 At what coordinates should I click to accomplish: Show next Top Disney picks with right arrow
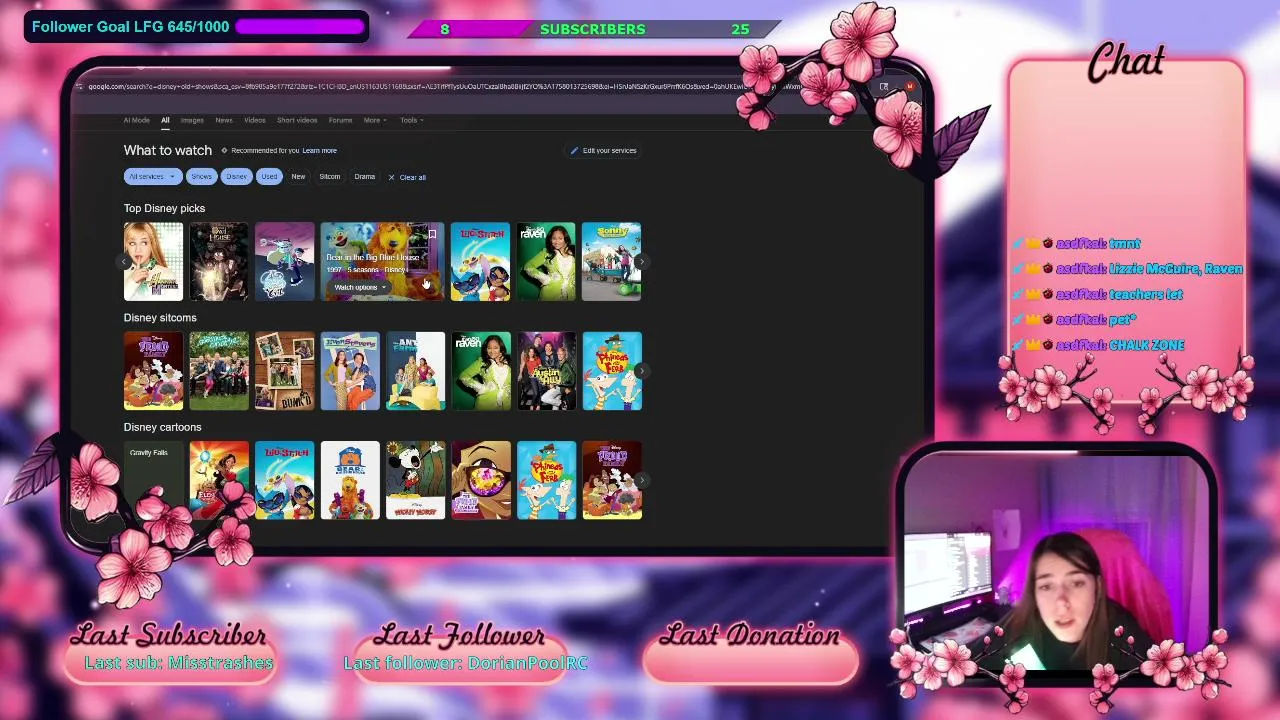tap(641, 262)
